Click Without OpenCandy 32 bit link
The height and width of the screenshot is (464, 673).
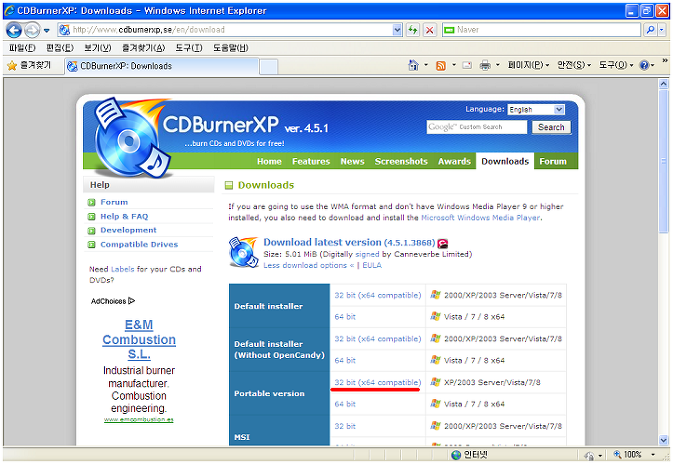click(x=378, y=339)
